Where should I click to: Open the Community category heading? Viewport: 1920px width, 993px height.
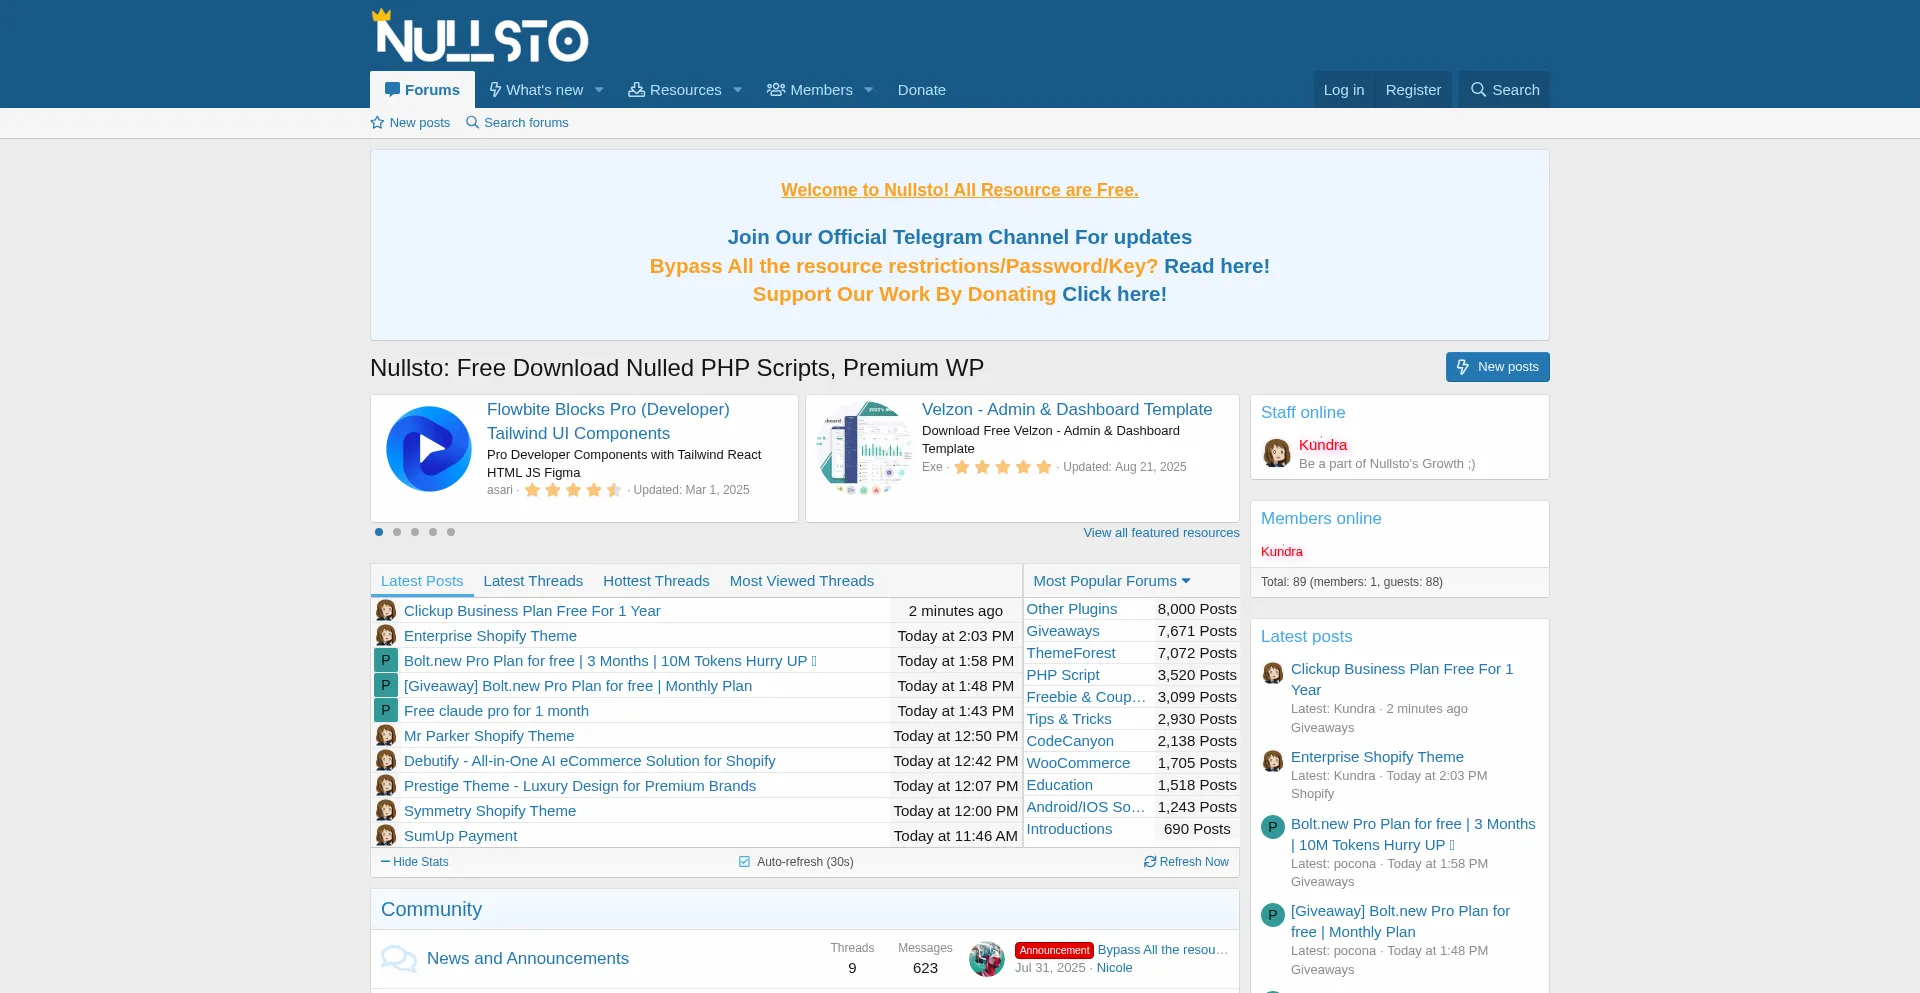tap(431, 909)
